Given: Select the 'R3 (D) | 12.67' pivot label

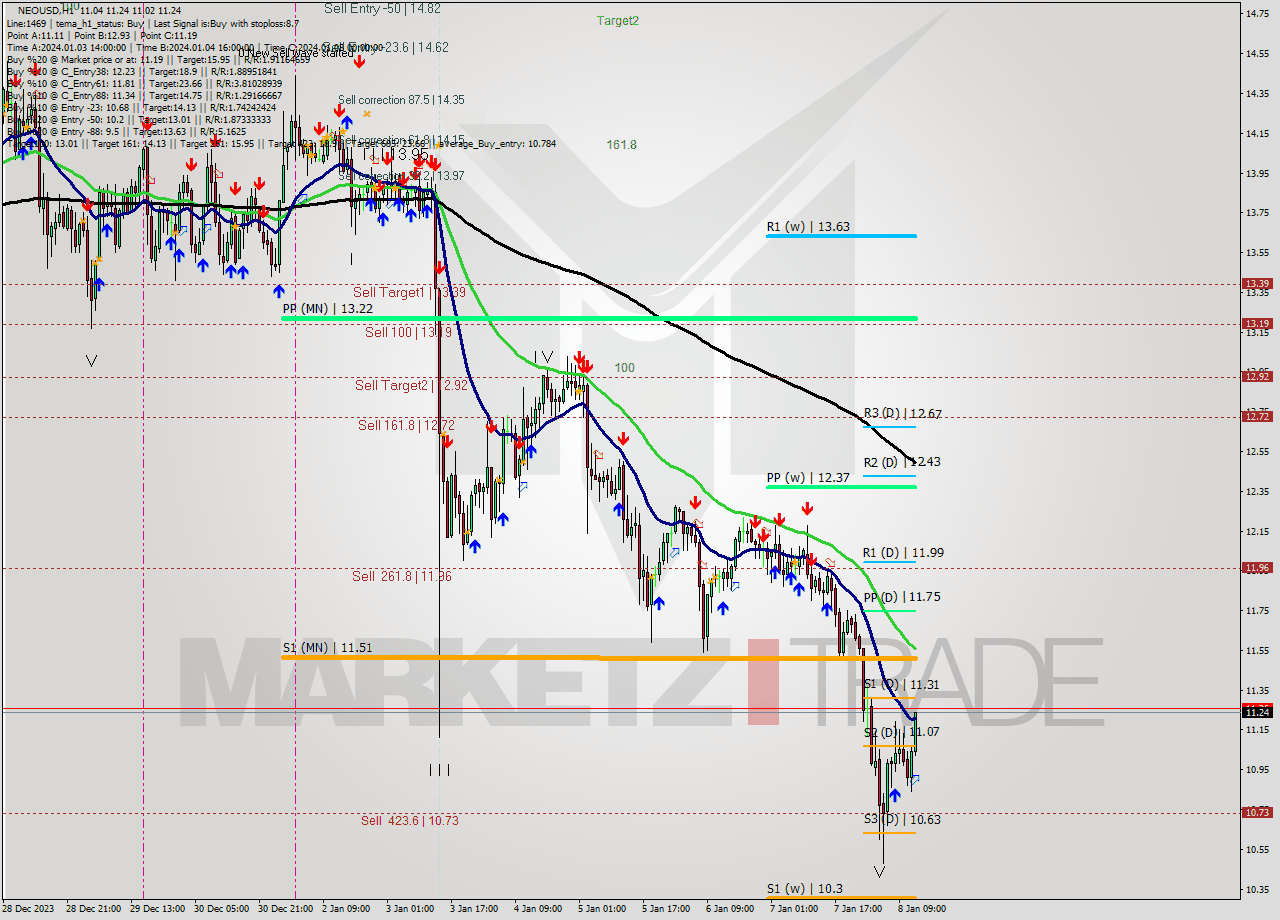Looking at the screenshot, I should (x=902, y=413).
